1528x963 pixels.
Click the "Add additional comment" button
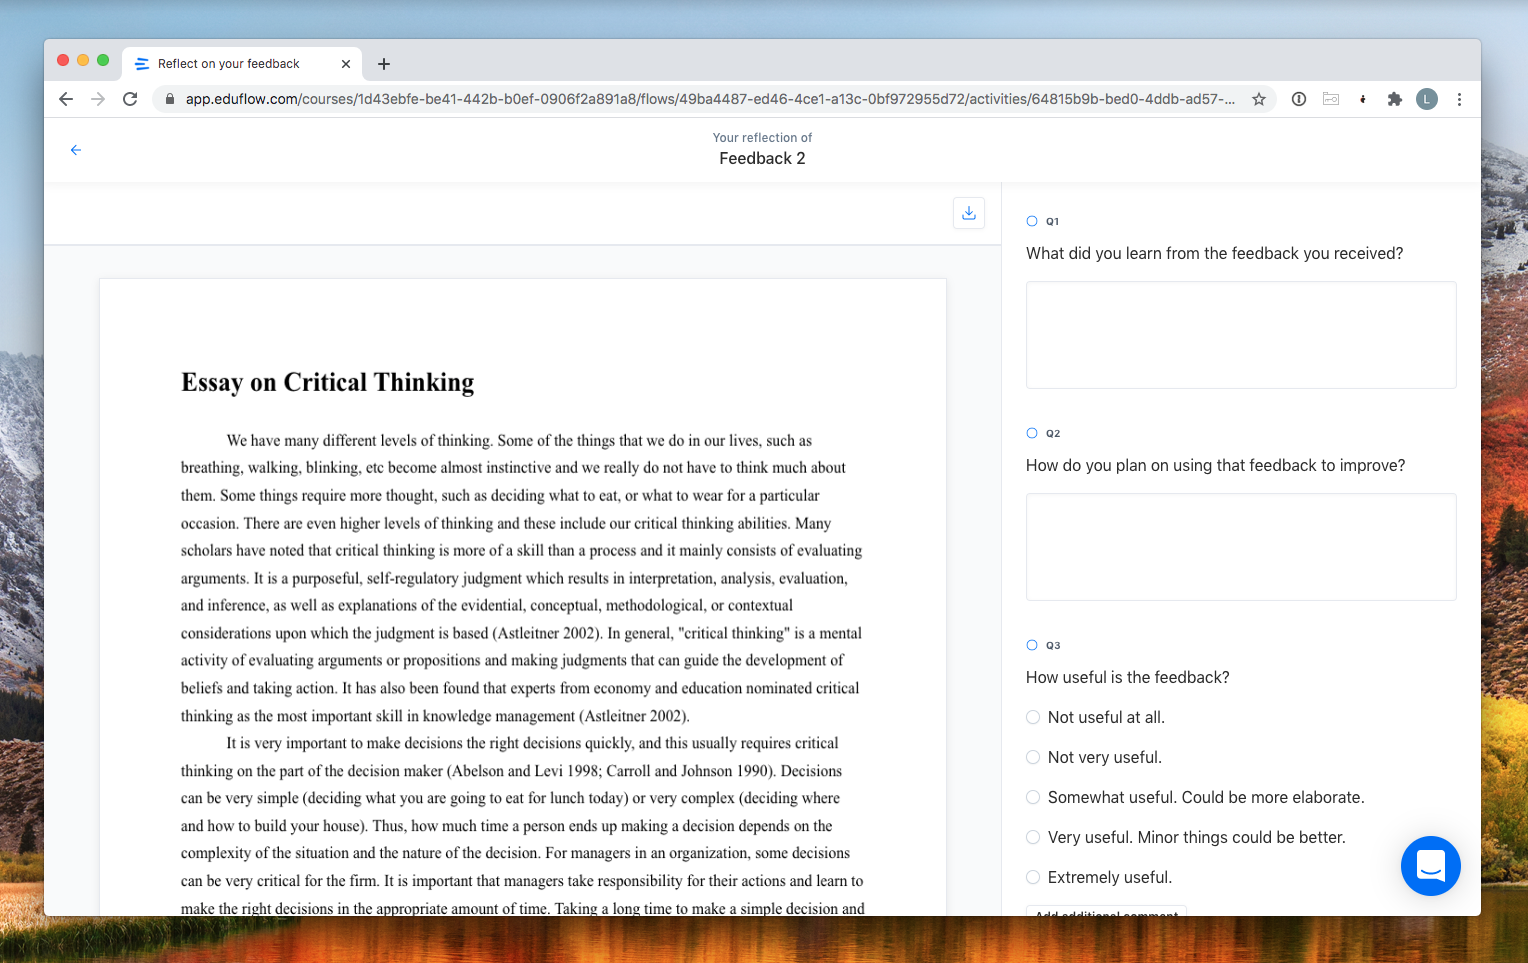1106,911
